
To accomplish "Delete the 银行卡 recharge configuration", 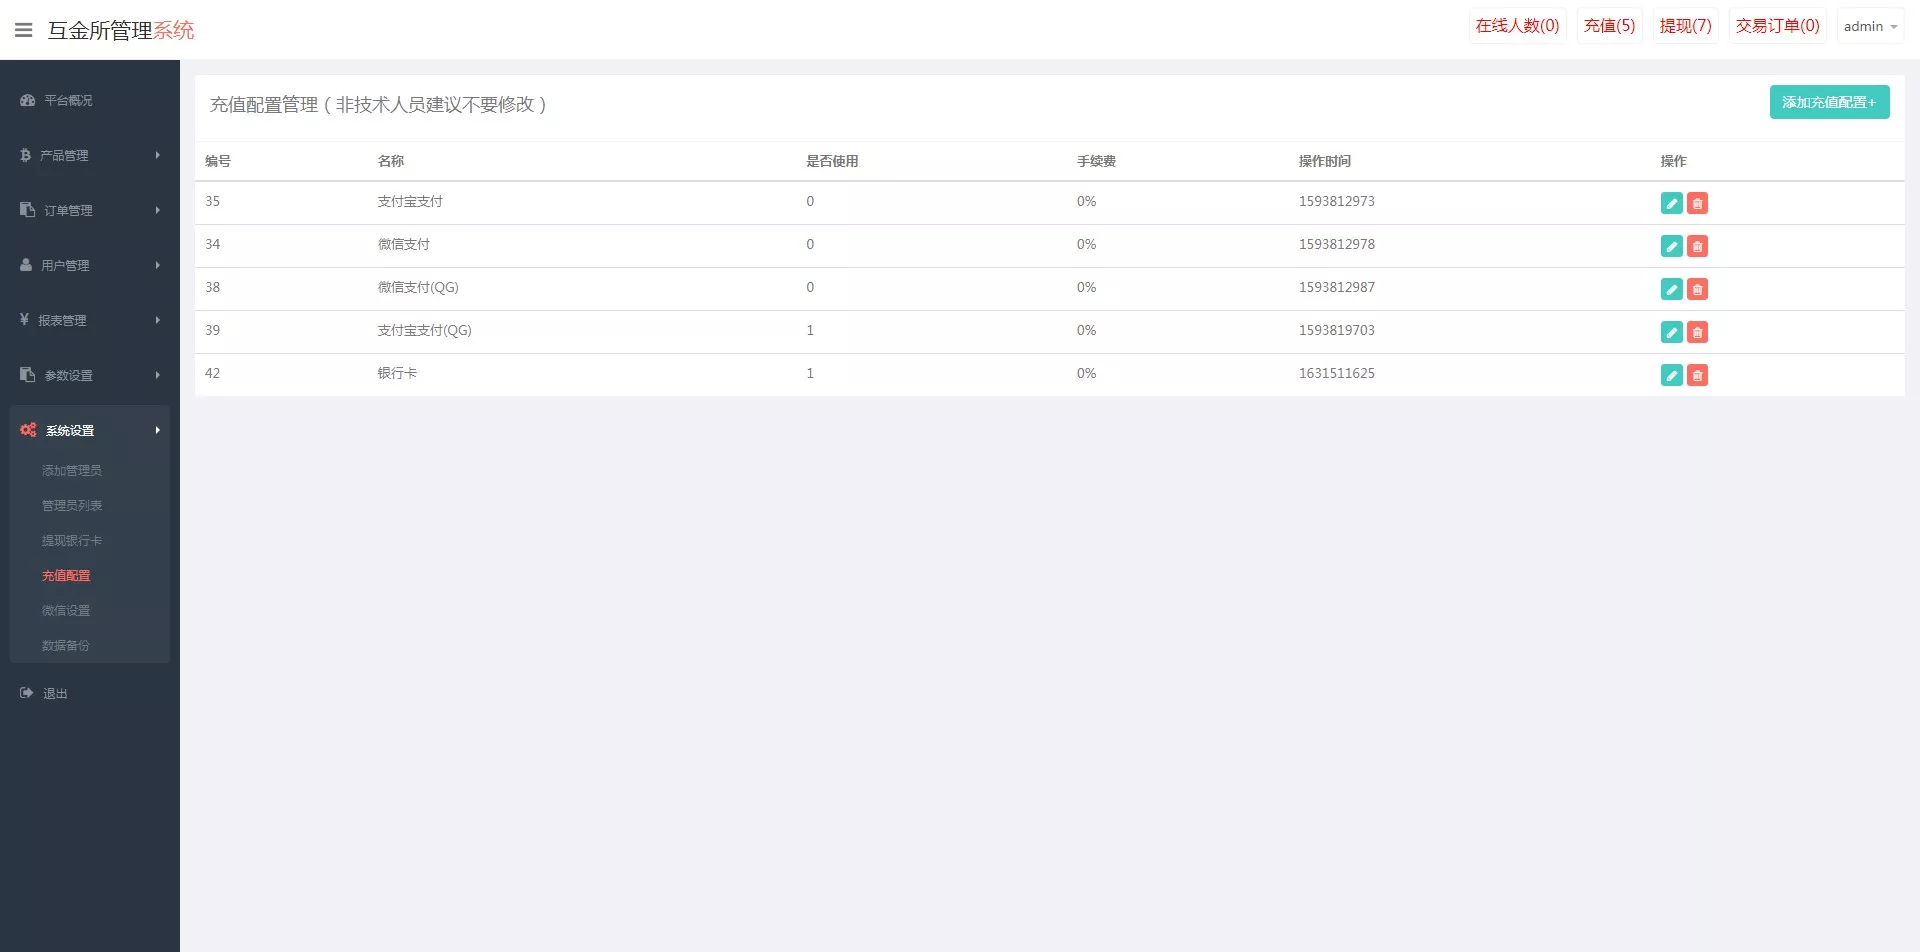I will pos(1697,375).
